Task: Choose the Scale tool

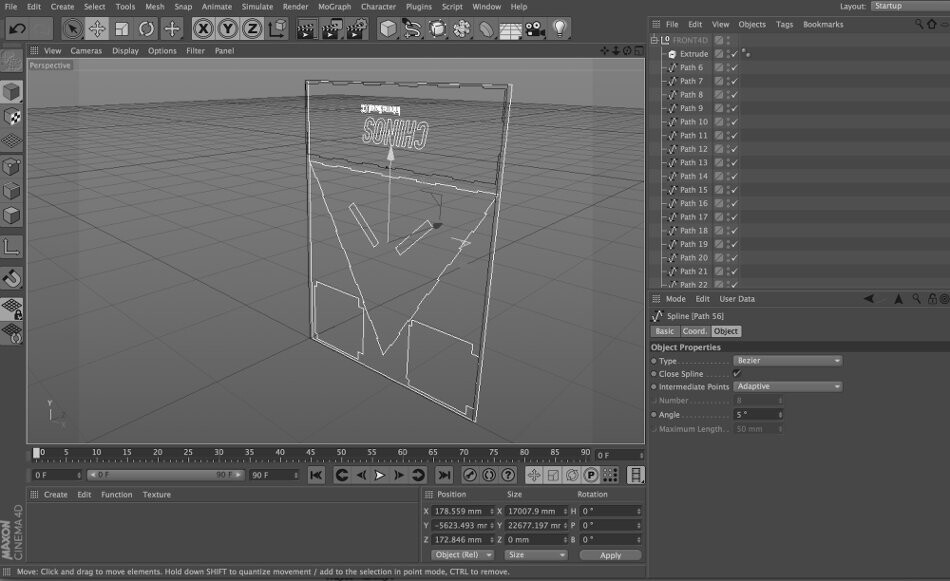Action: 122,28
